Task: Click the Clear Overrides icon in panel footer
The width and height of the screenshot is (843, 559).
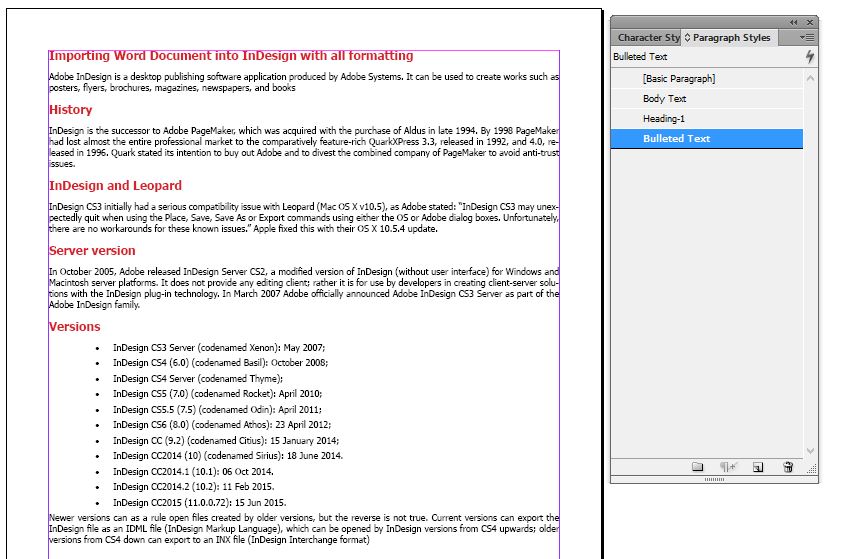Action: click(729, 467)
